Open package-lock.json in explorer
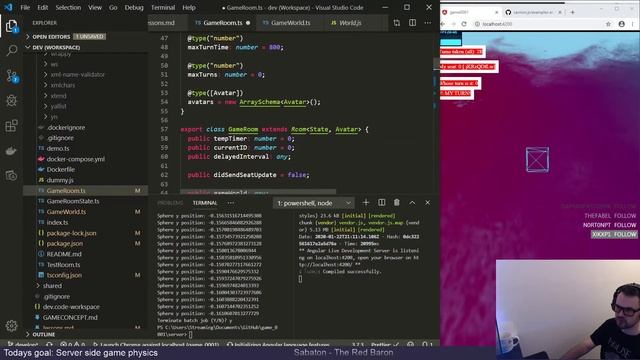 (x=71, y=233)
